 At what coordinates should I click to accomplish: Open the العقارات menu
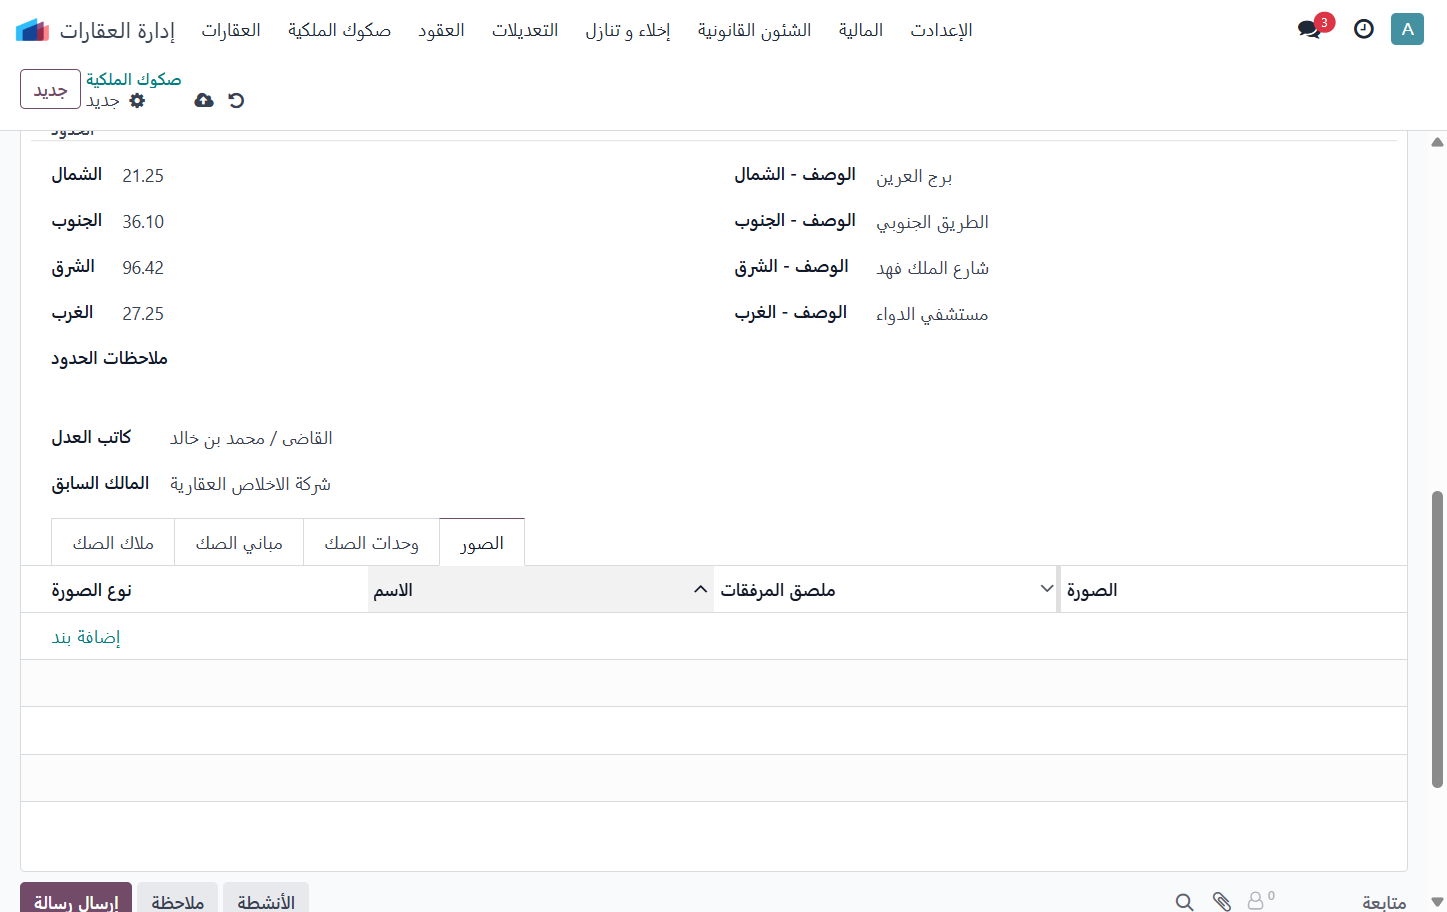click(x=231, y=30)
